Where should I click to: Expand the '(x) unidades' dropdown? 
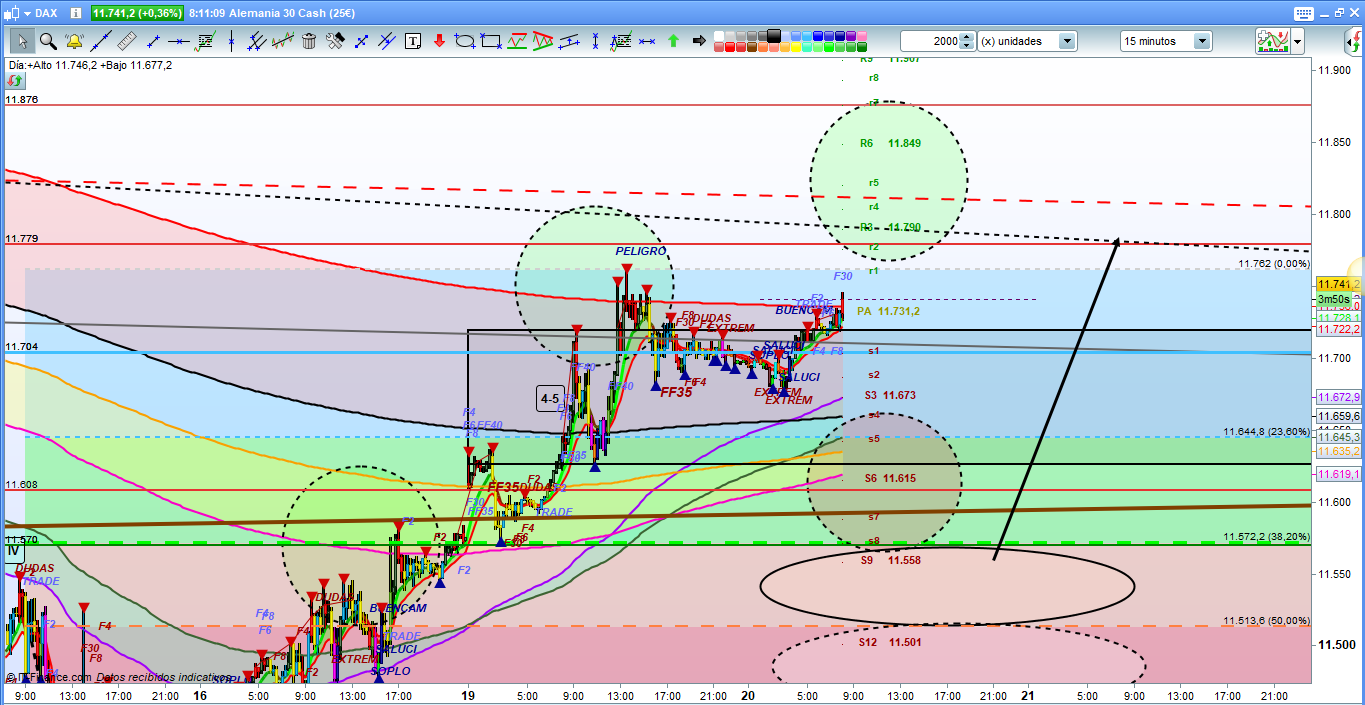[1067, 41]
